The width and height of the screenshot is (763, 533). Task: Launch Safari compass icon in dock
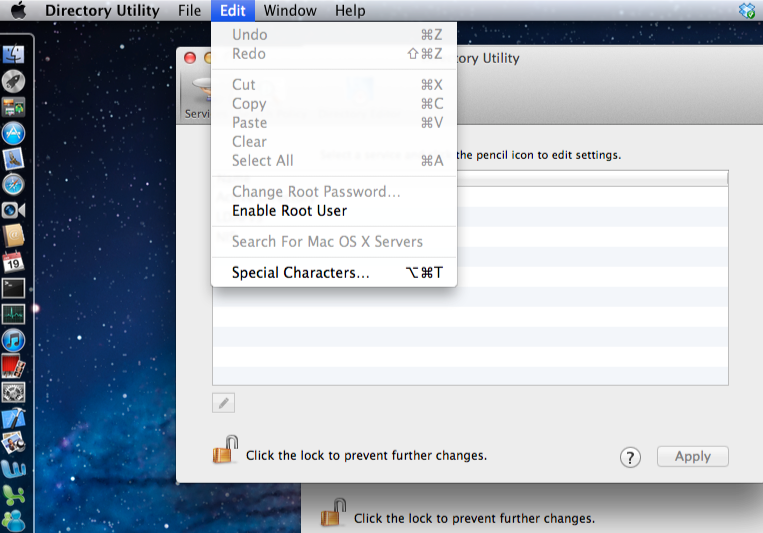tap(14, 185)
